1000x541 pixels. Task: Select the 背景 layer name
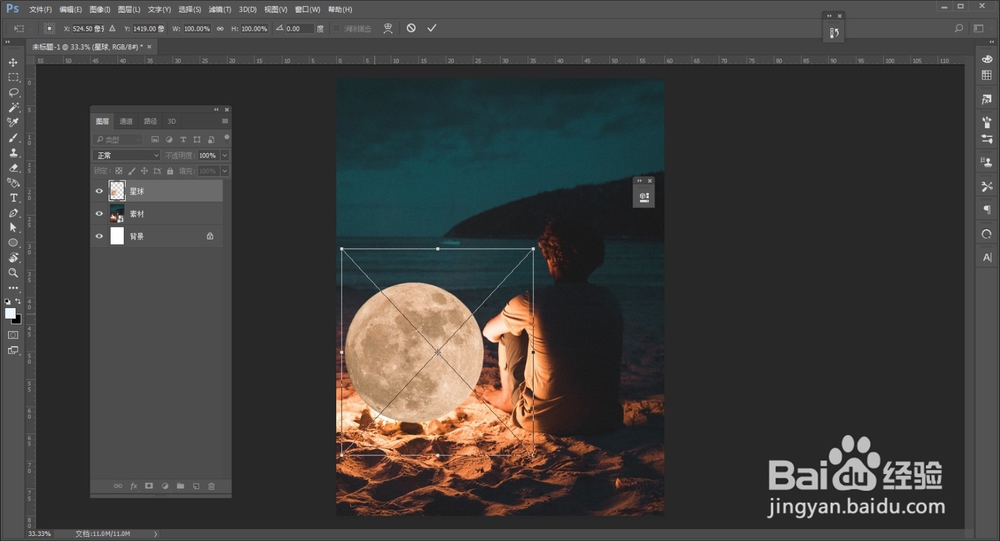point(137,236)
